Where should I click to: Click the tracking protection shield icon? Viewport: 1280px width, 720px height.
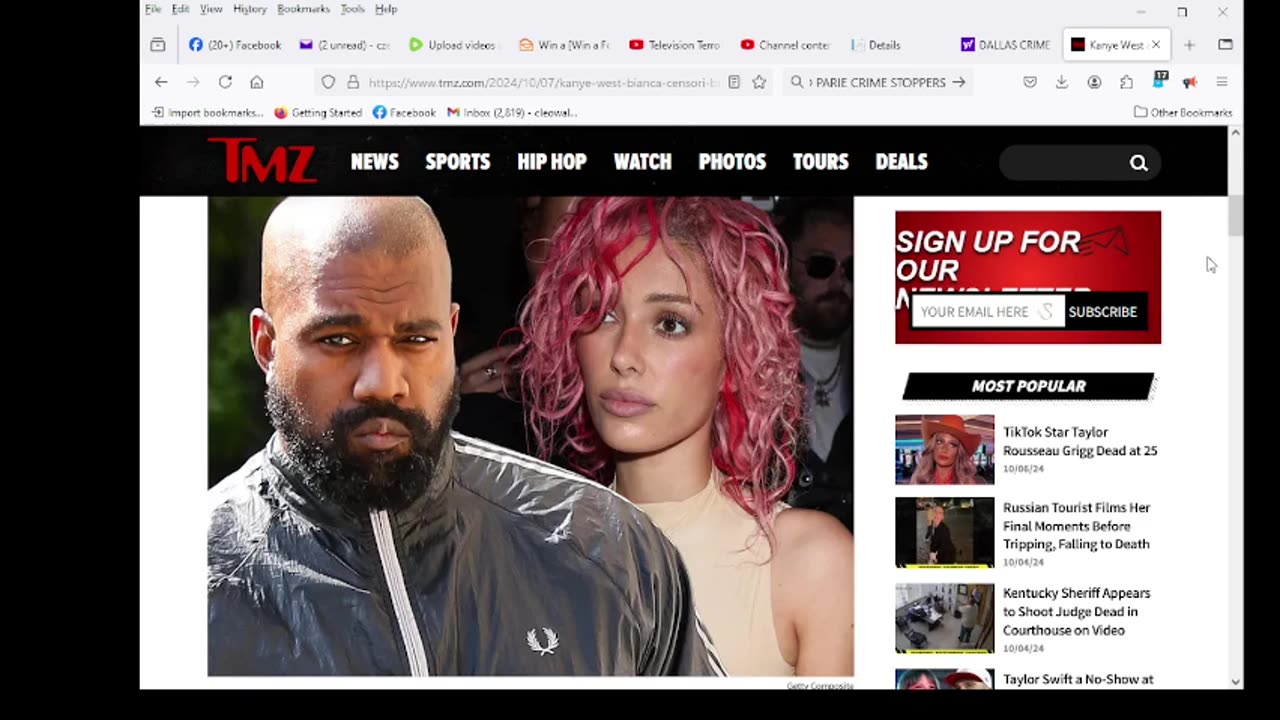click(328, 82)
